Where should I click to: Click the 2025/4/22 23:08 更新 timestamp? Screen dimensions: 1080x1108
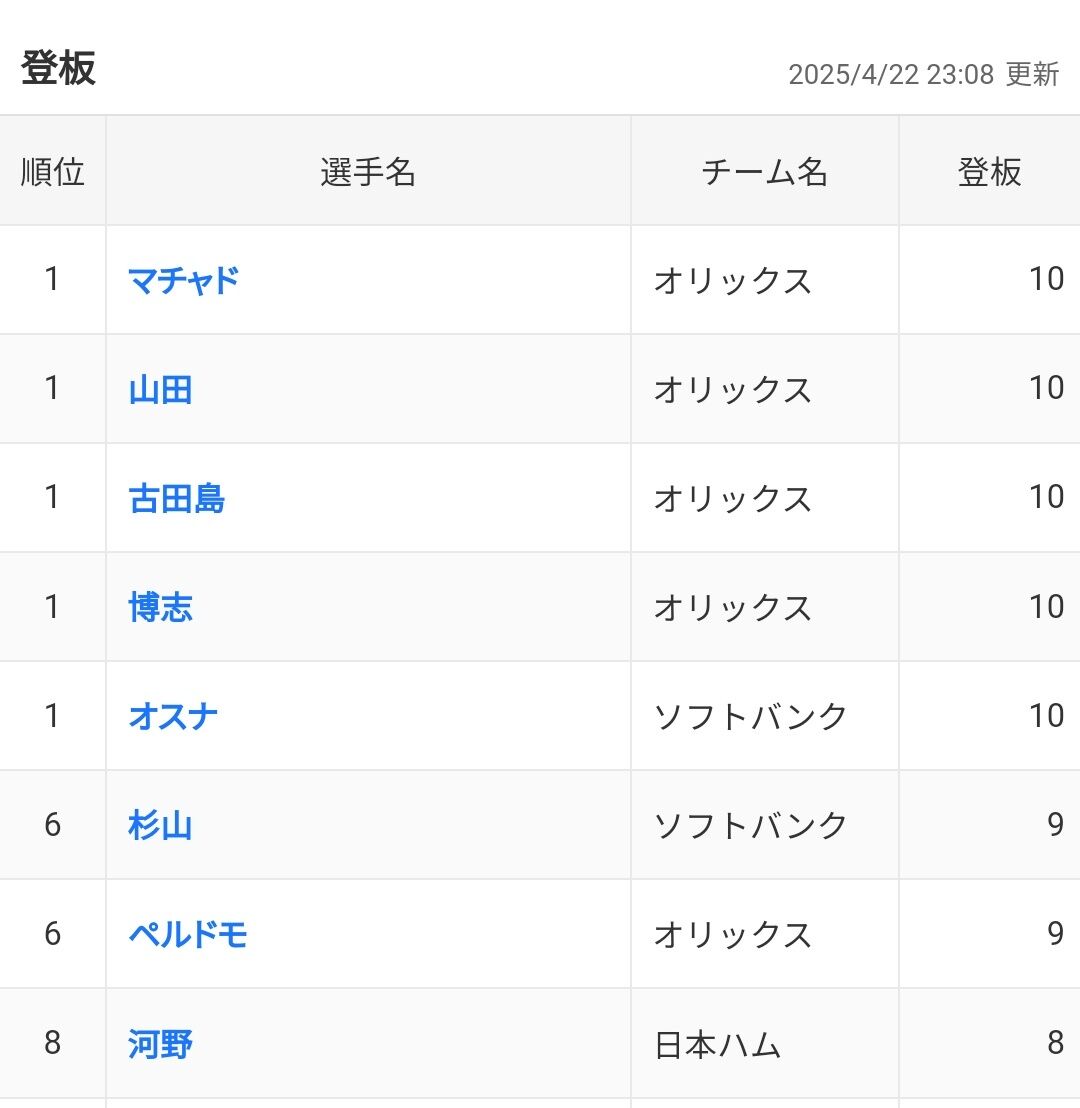click(x=923, y=75)
